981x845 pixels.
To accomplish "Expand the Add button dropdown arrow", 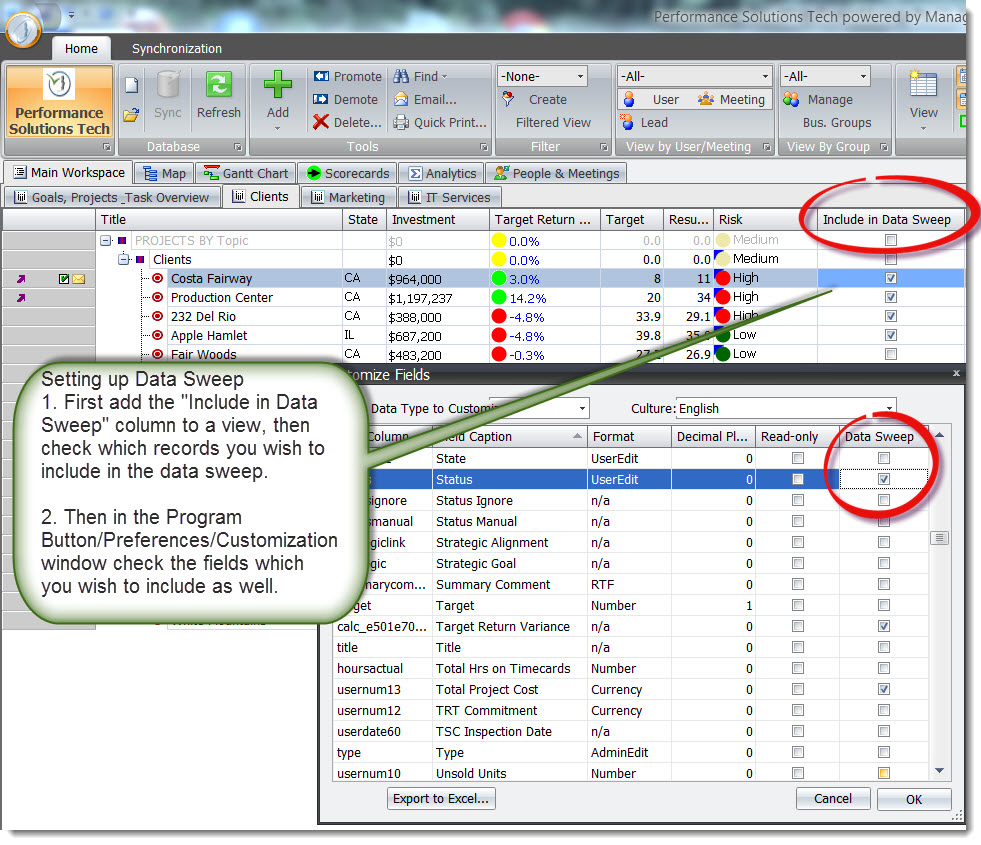I will tap(278, 129).
